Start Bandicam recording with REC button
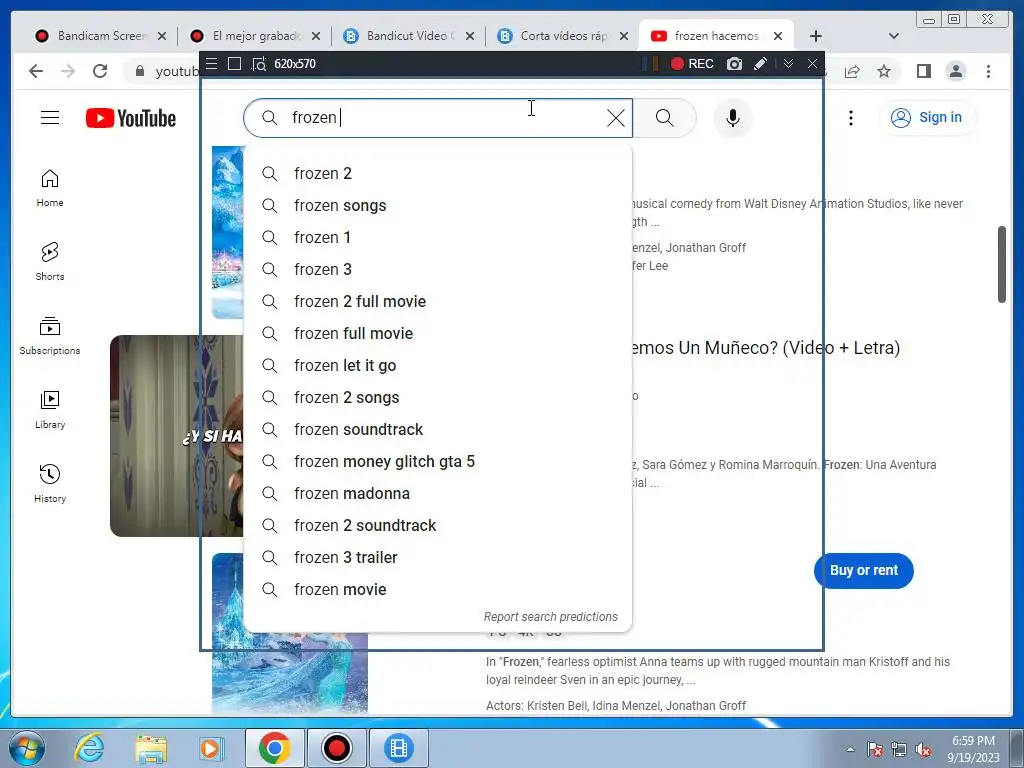Screen dimensions: 1024x768 (x=692, y=64)
